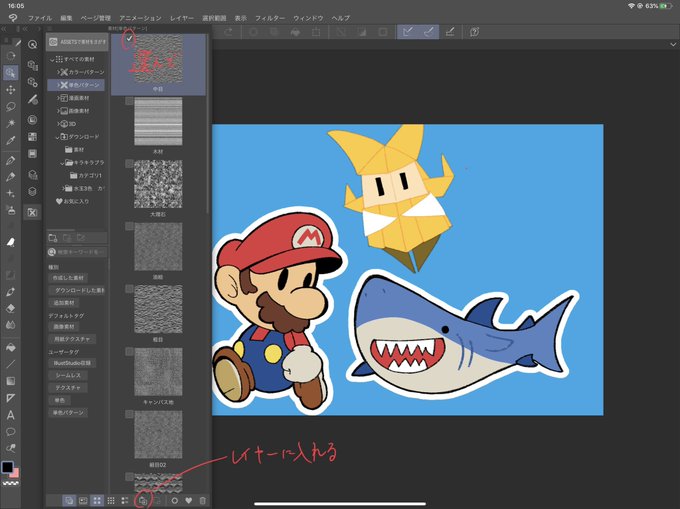Open Clip Studio support help icon
The image size is (680, 509).
click(x=475, y=32)
